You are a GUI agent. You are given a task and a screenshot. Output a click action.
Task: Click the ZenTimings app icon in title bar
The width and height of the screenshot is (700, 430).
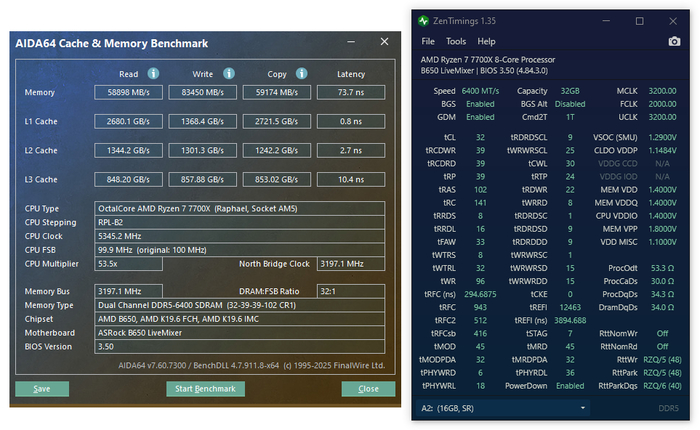423,20
